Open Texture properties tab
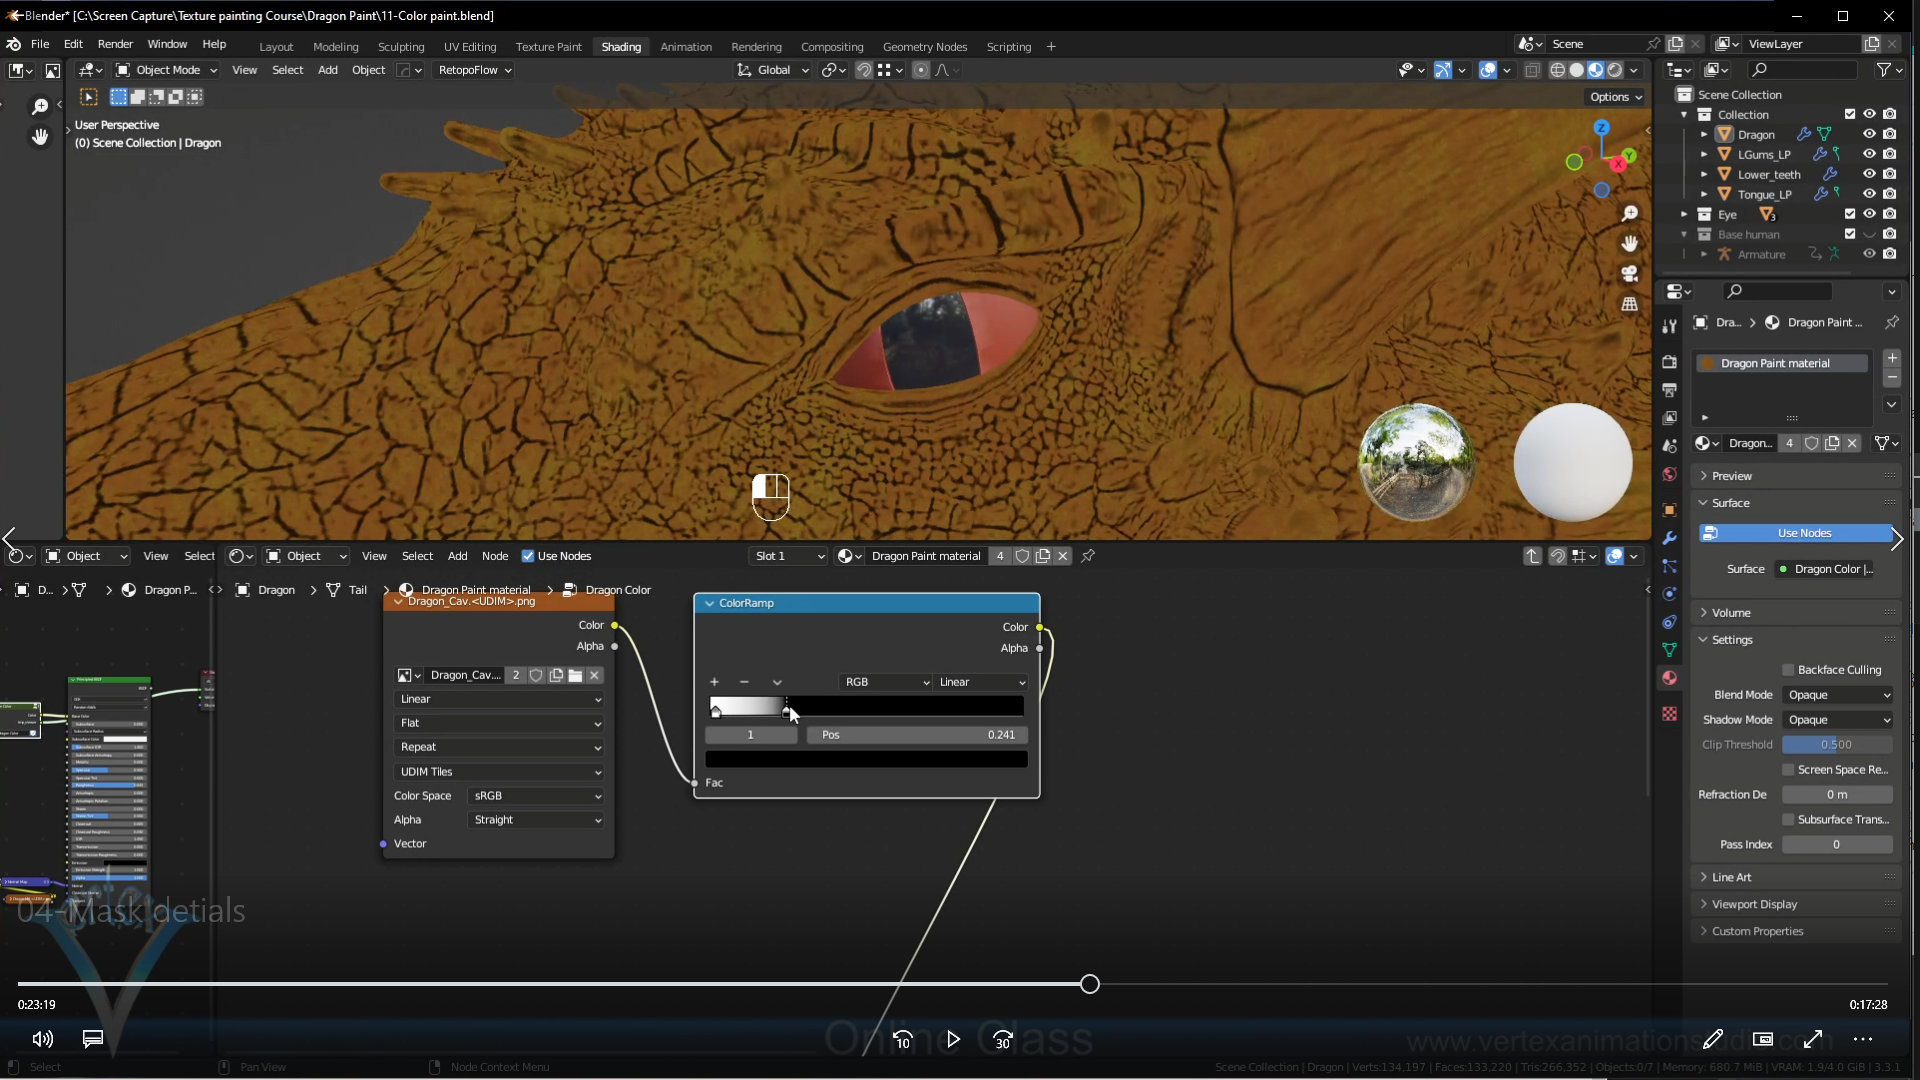Viewport: 1920px width, 1080px height. pyautogui.click(x=1669, y=713)
